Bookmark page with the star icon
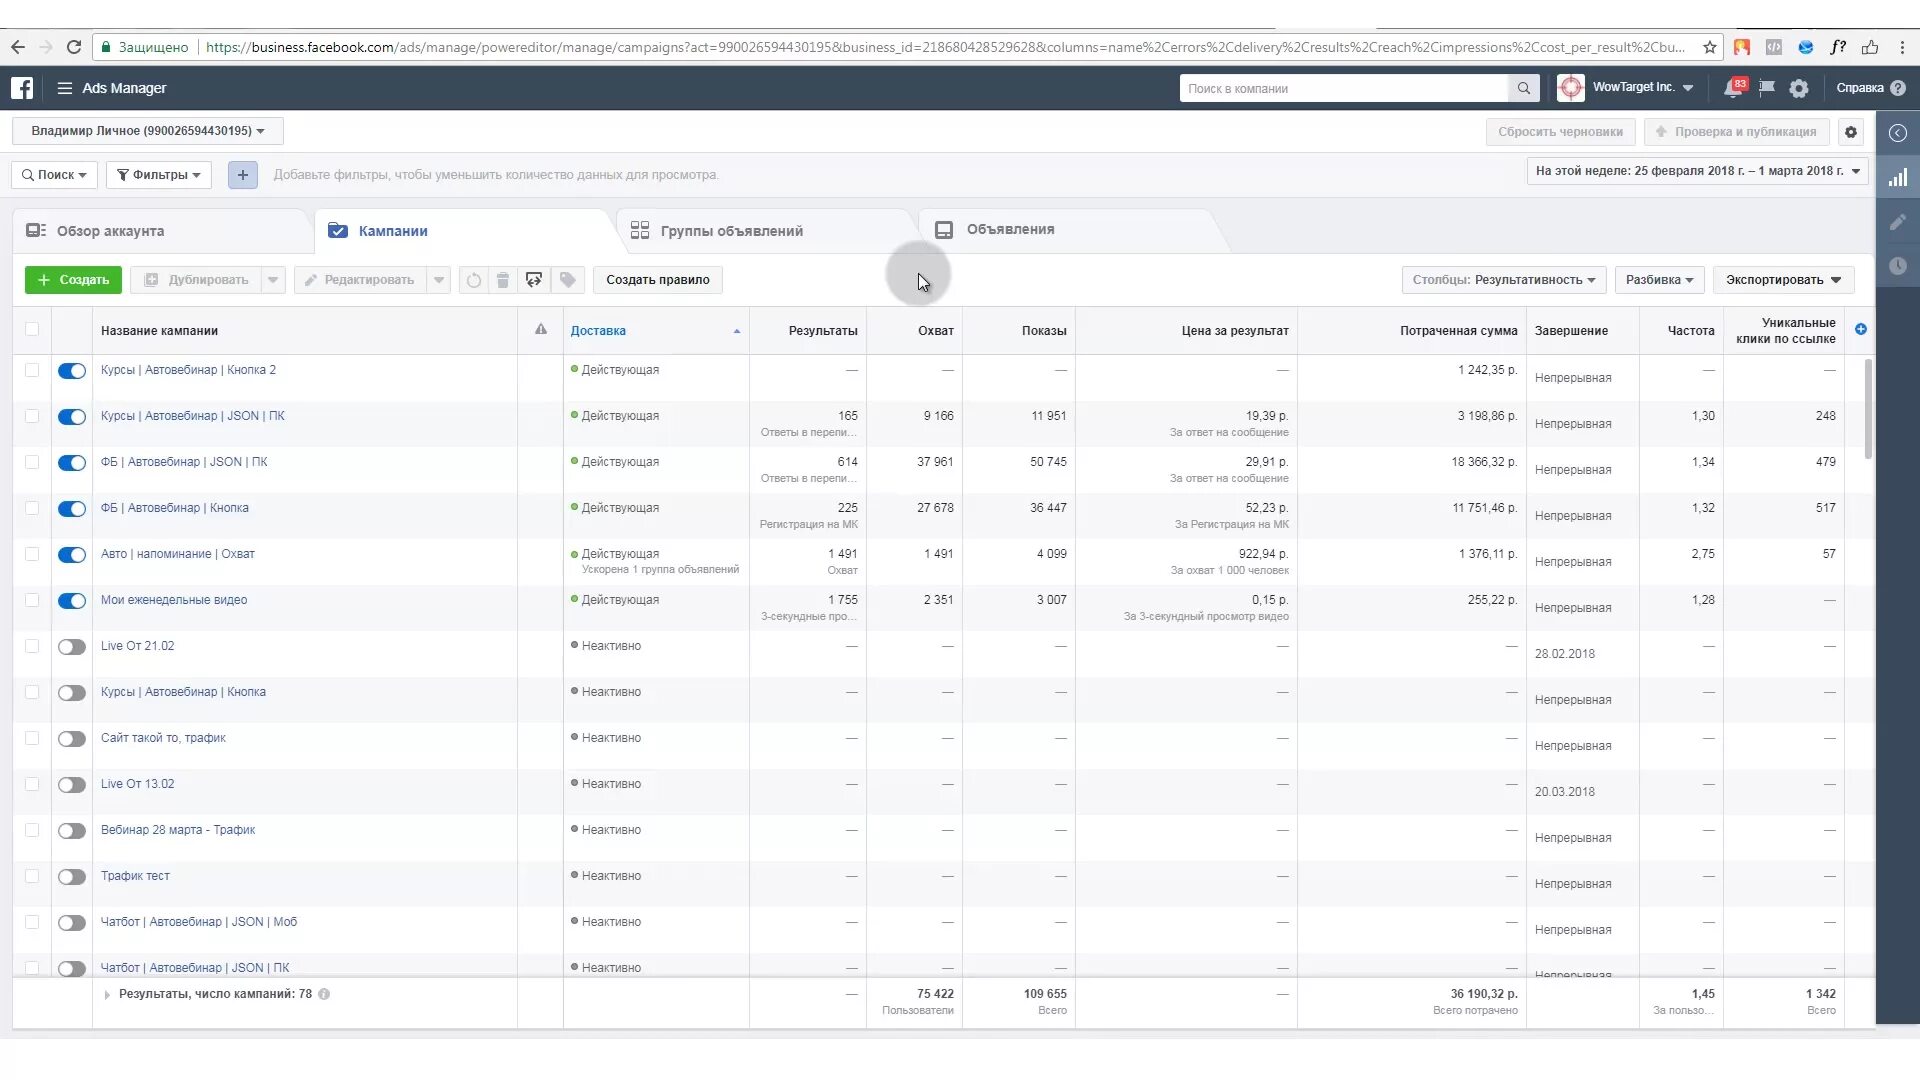This screenshot has height=1080, width=1920. [x=1710, y=47]
